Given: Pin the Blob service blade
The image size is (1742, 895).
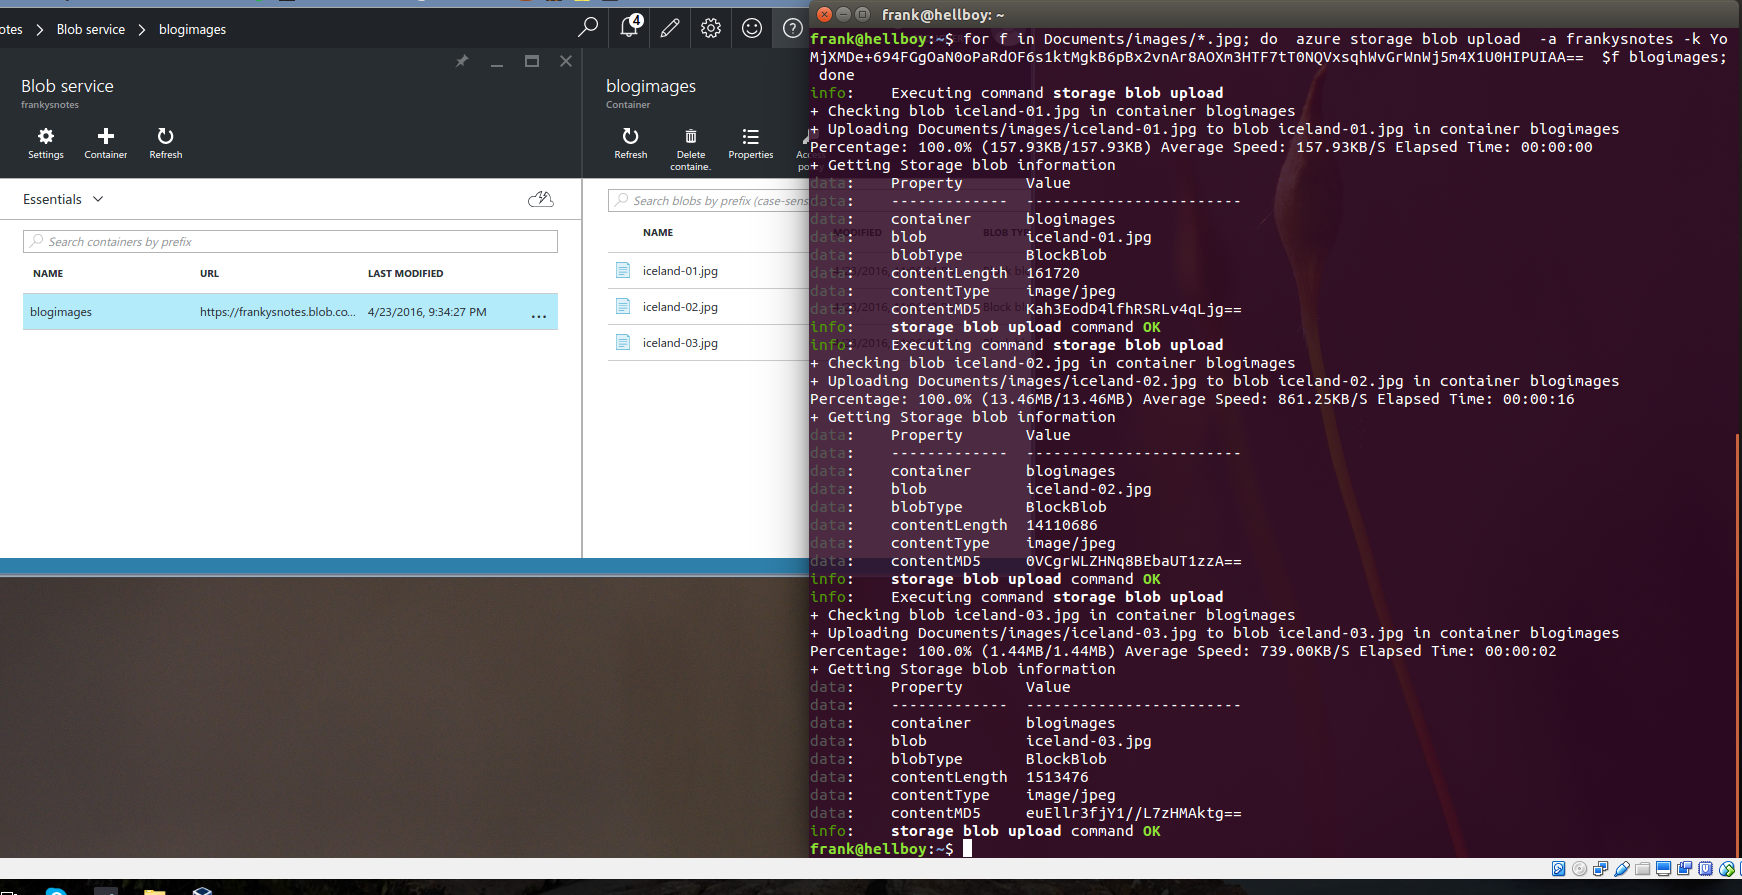Looking at the screenshot, I should point(462,61).
